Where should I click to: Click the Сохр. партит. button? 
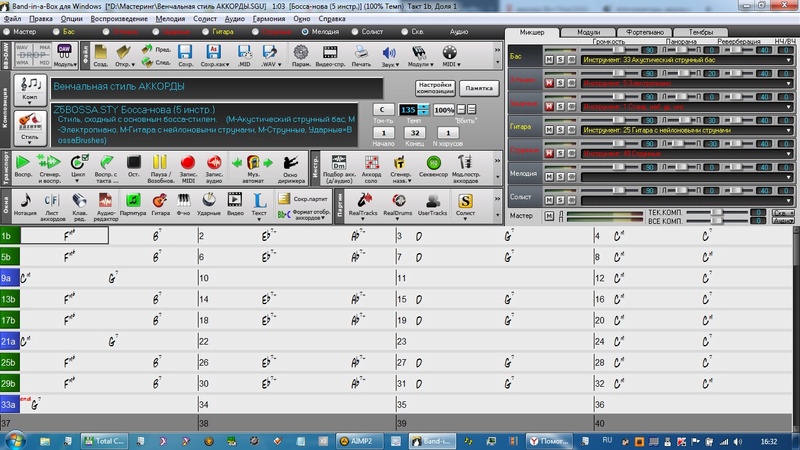pyautogui.click(x=305, y=199)
